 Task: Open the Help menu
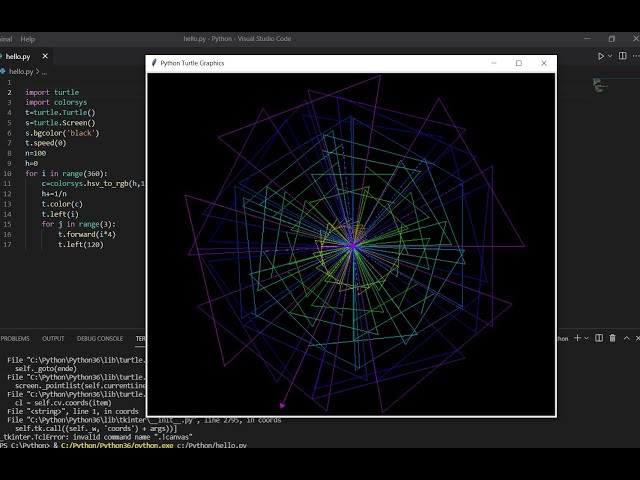click(28, 39)
